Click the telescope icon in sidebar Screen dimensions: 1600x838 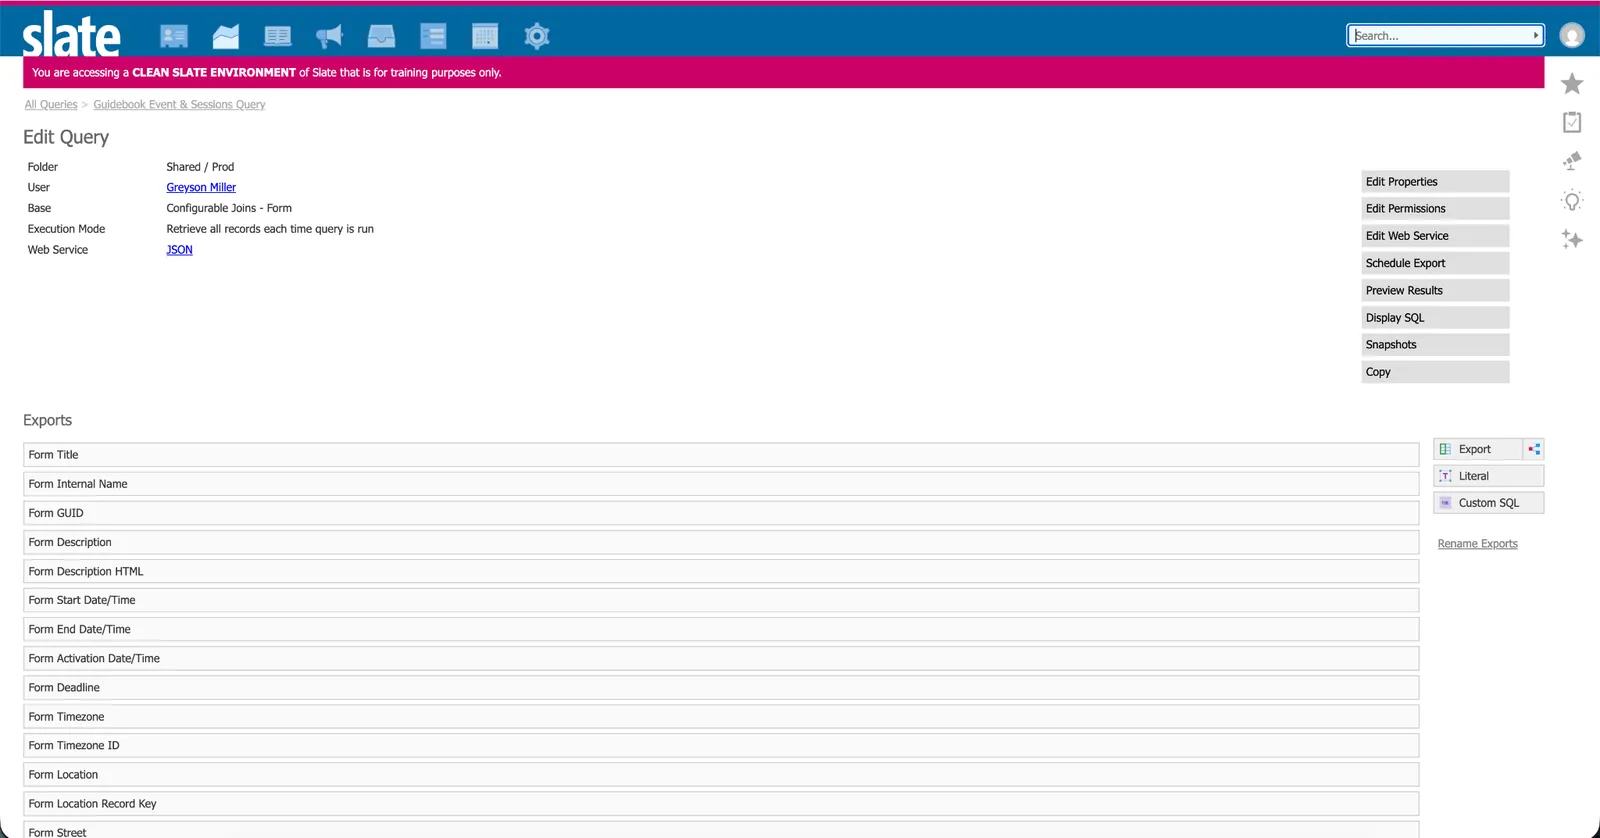1572,161
